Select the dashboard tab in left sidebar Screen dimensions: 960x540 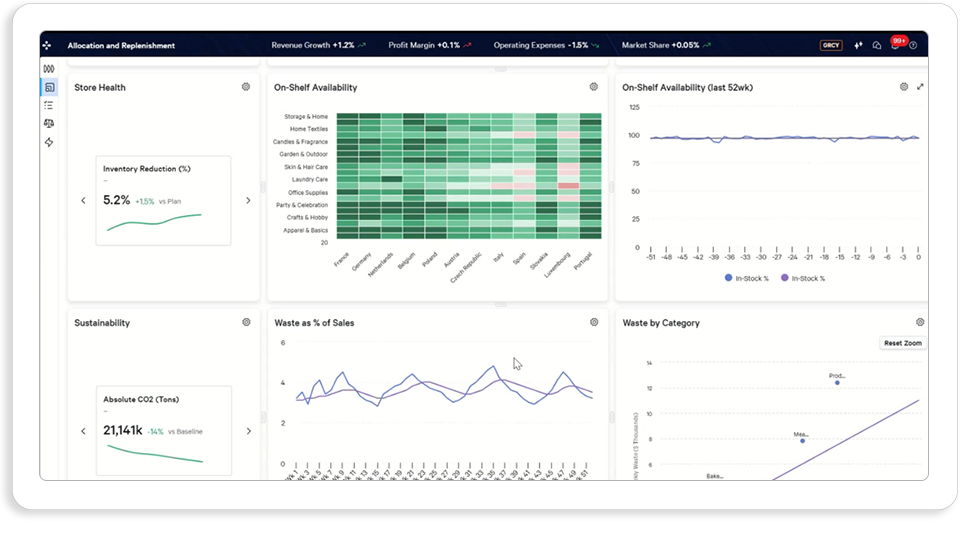[x=49, y=87]
